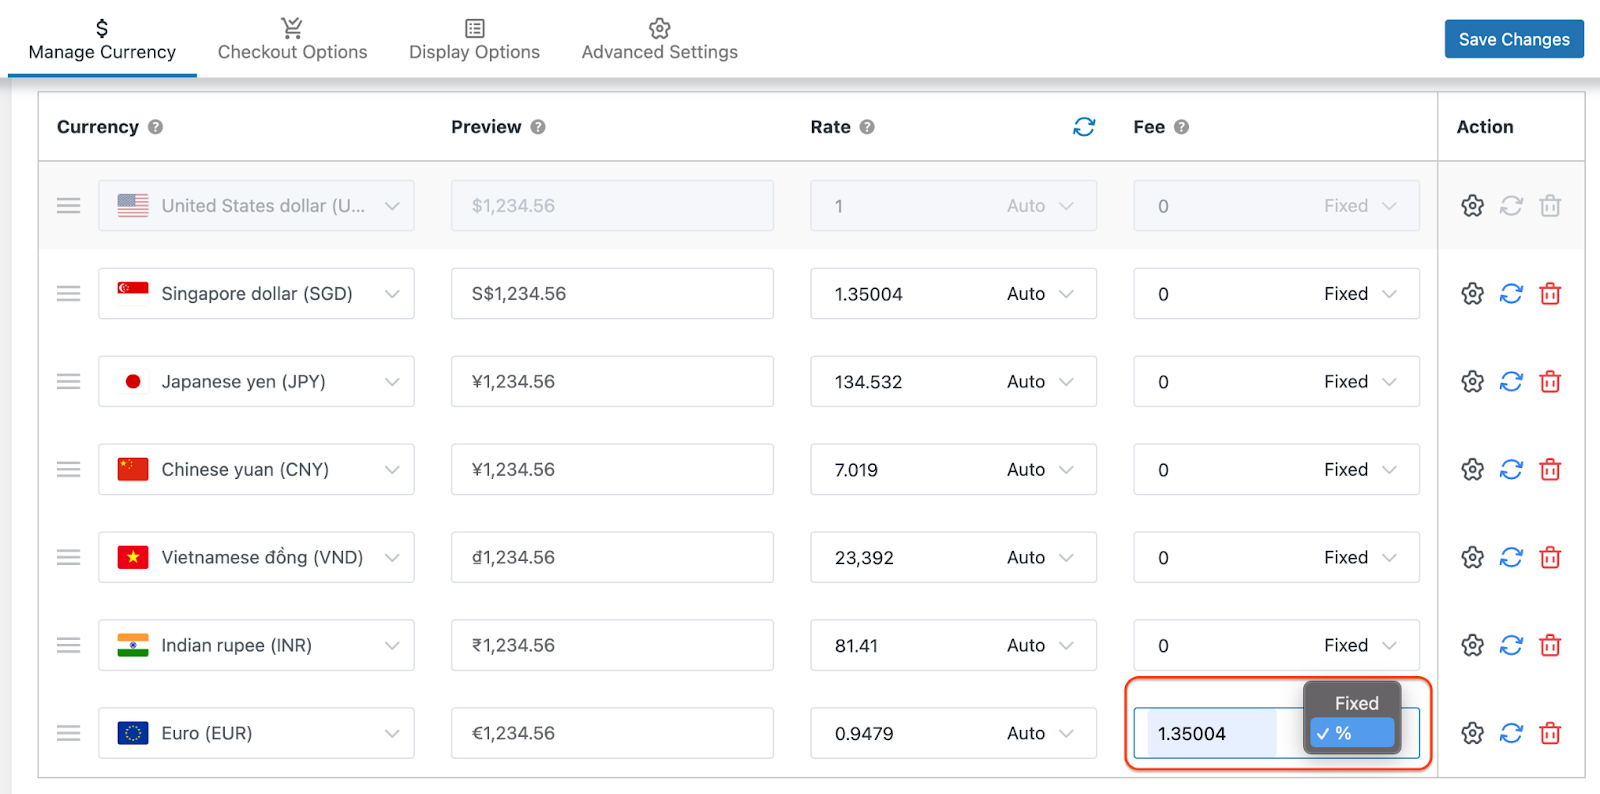Click trash icon for Vietnamese đồng

point(1549,558)
